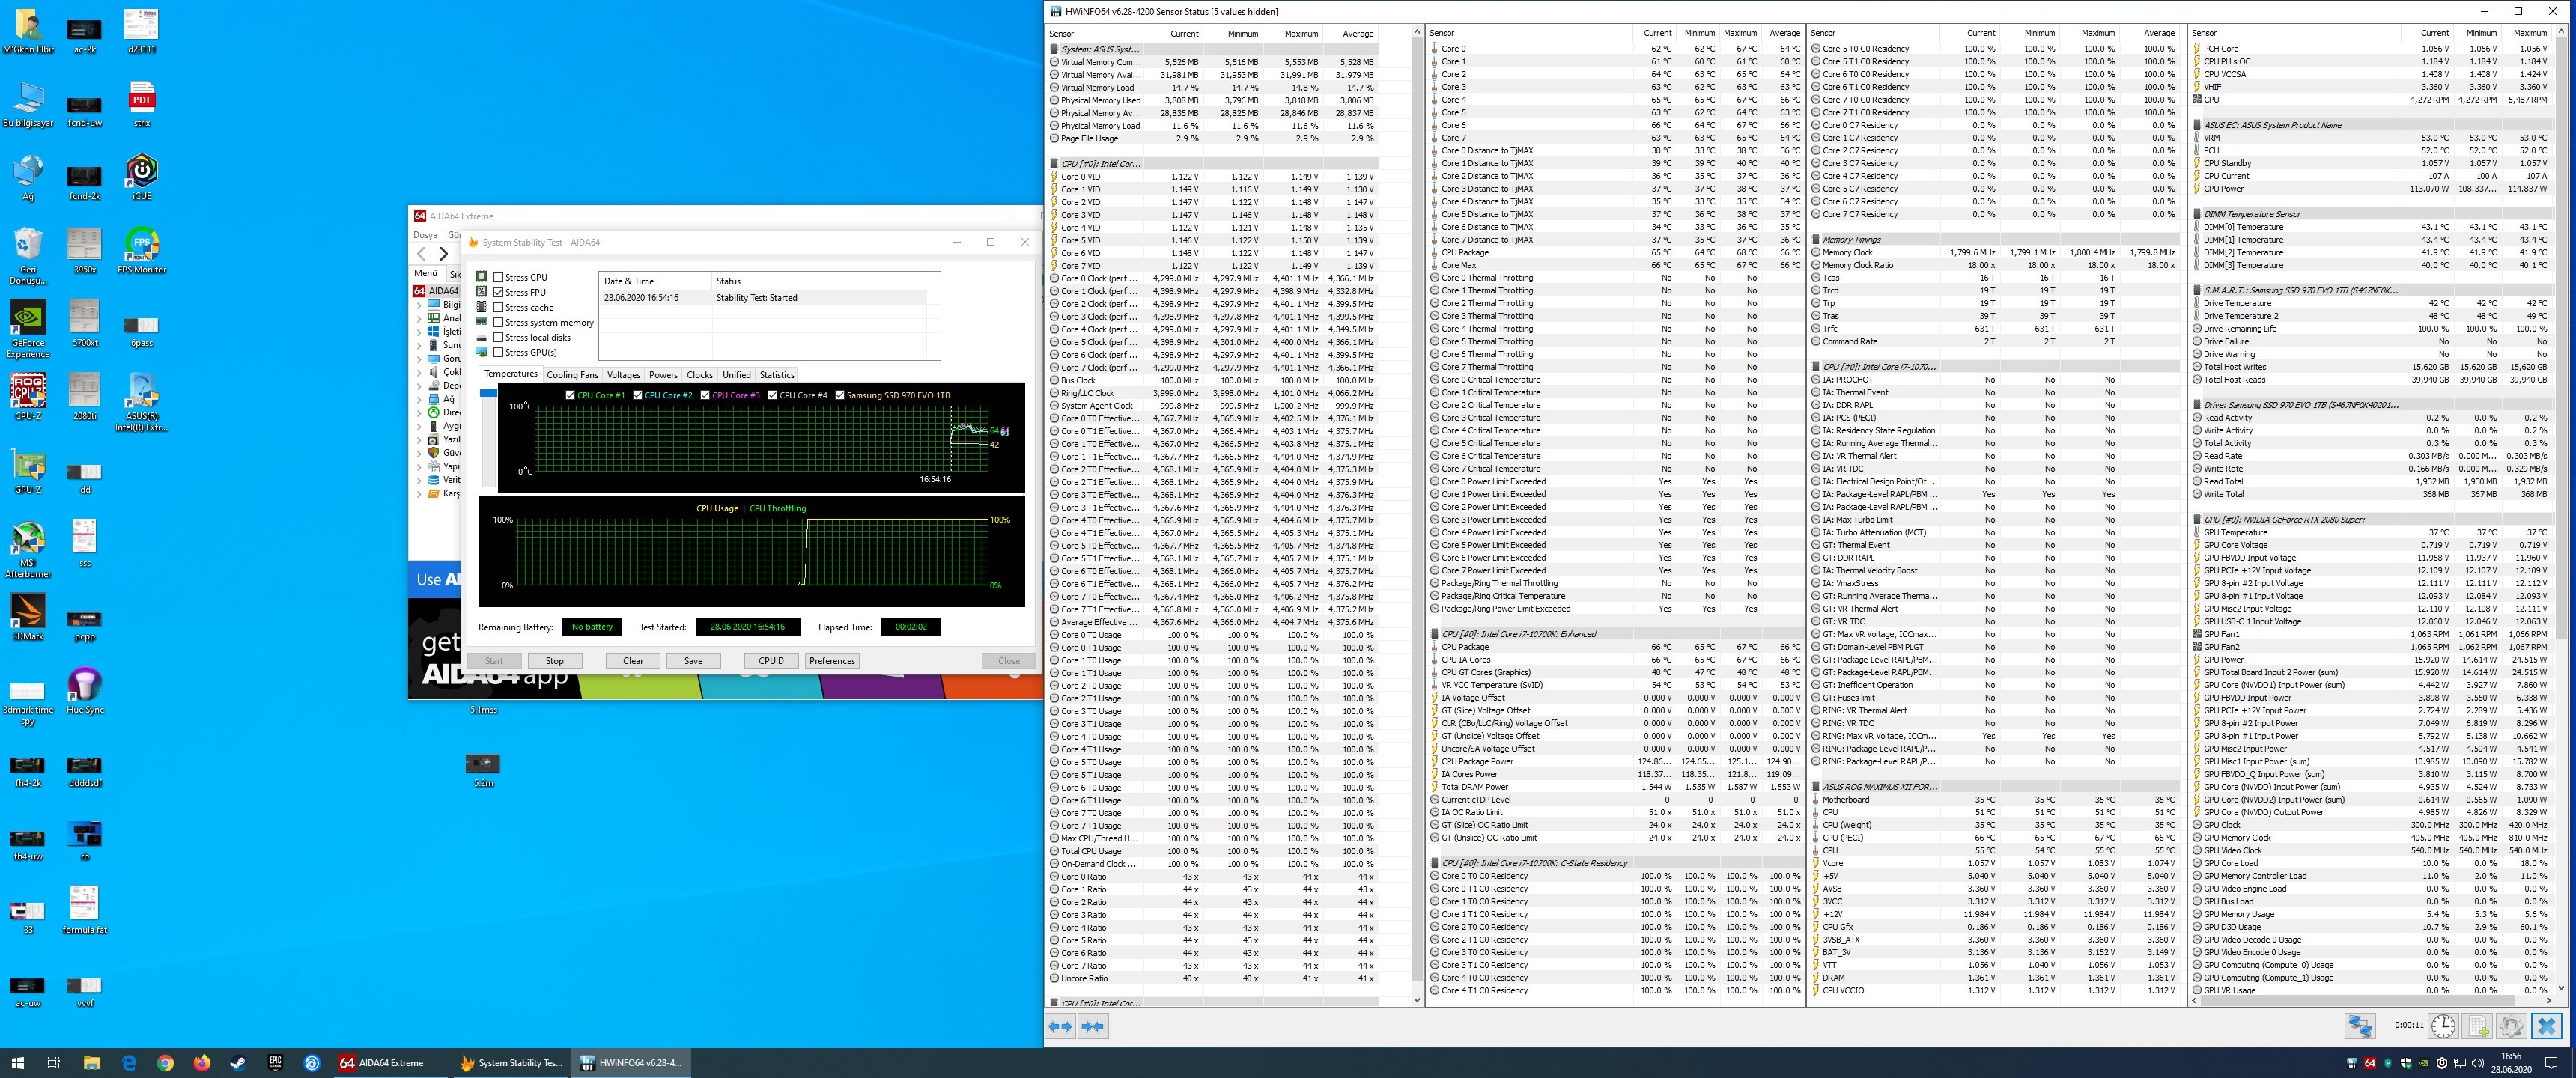
Task: Expand the Veritabanı tree node in AIDA64
Action: [x=419, y=480]
